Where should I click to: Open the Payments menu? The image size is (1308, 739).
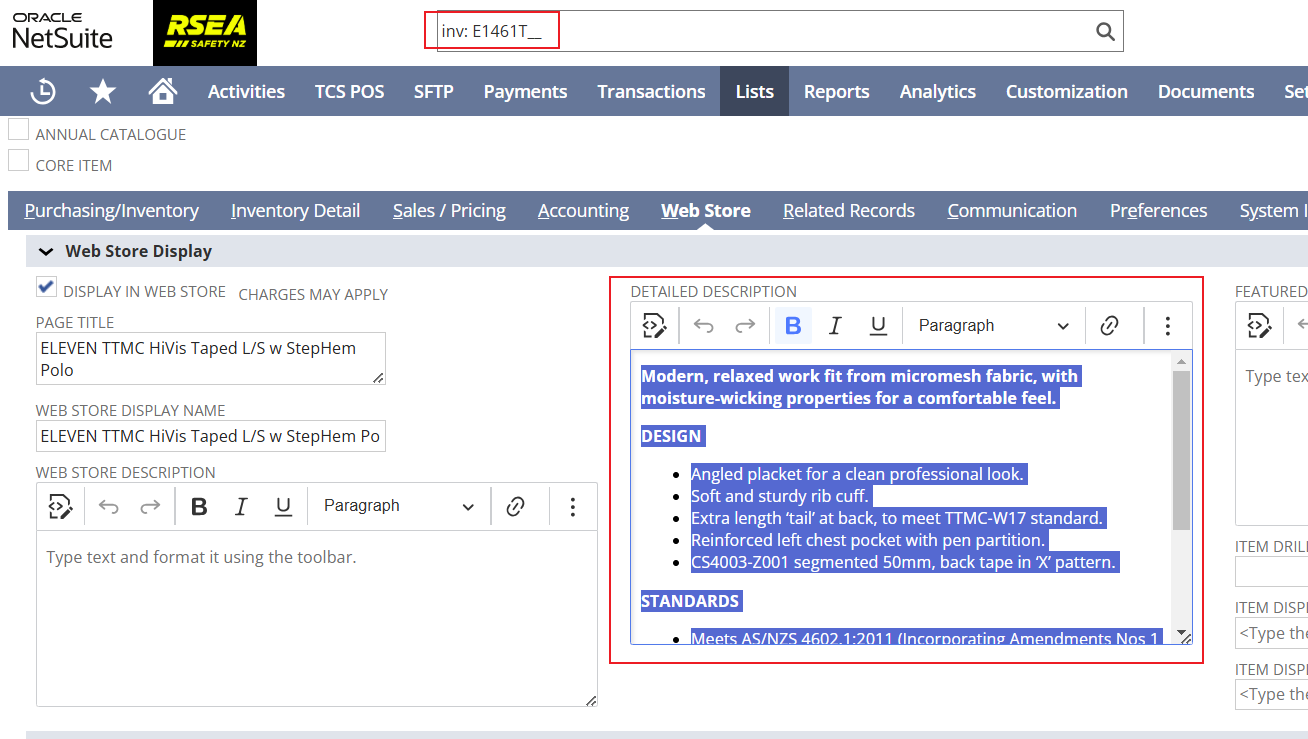coord(525,91)
